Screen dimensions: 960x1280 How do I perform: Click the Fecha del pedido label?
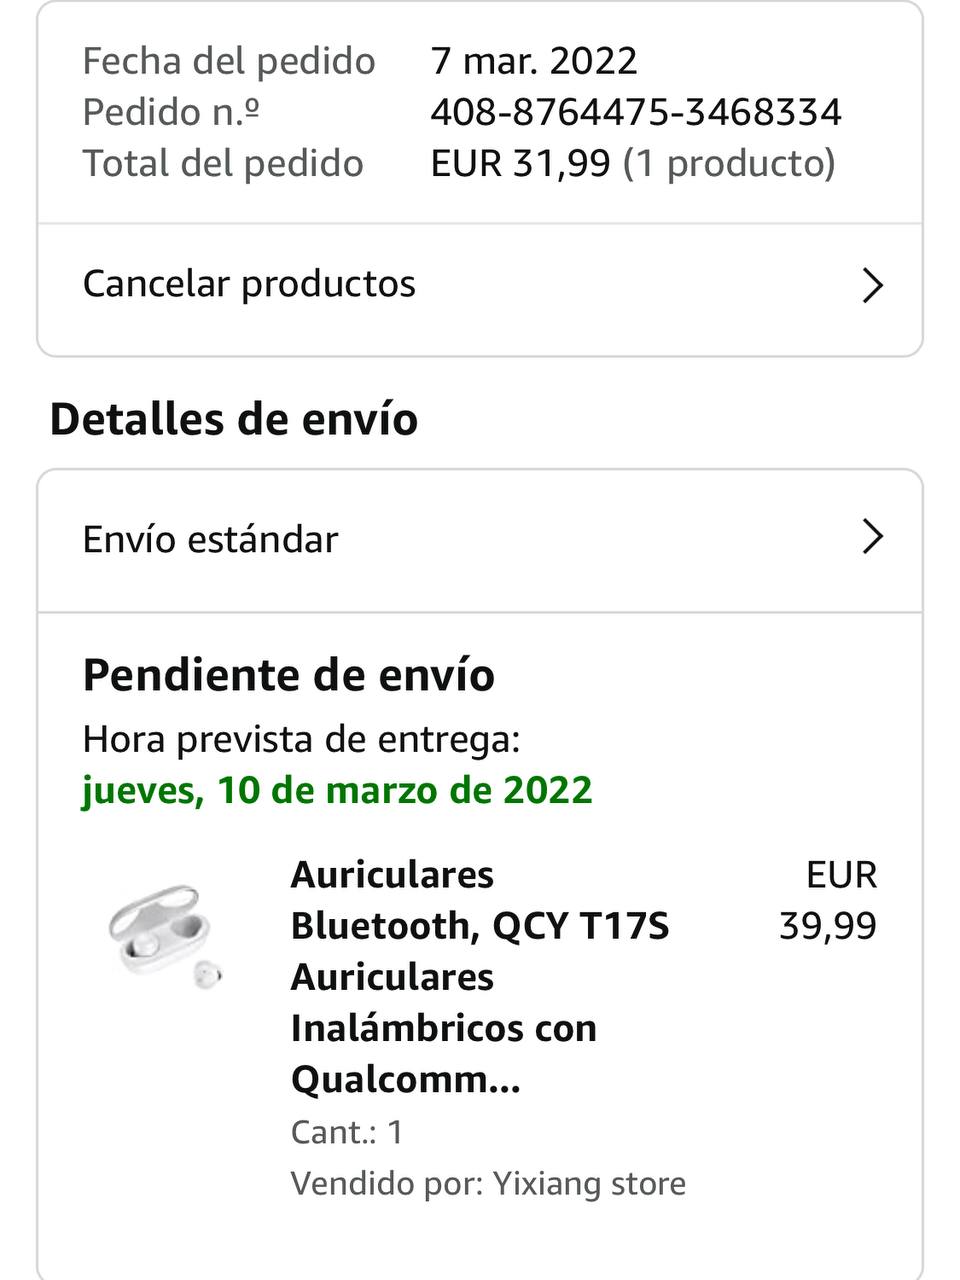(229, 61)
